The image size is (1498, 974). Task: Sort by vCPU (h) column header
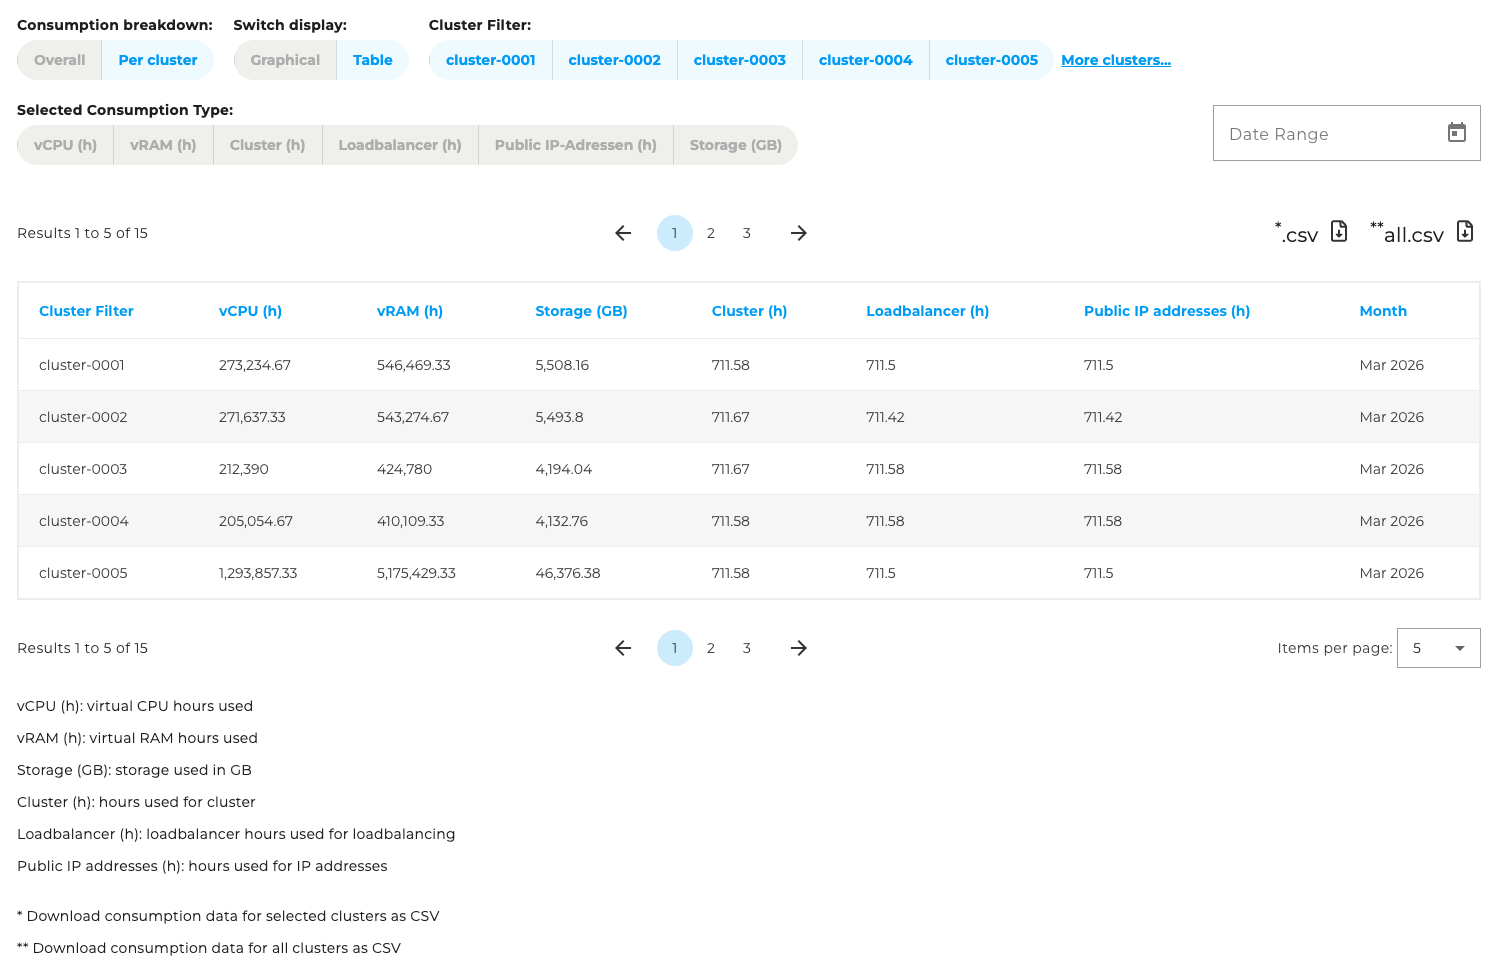tap(250, 311)
